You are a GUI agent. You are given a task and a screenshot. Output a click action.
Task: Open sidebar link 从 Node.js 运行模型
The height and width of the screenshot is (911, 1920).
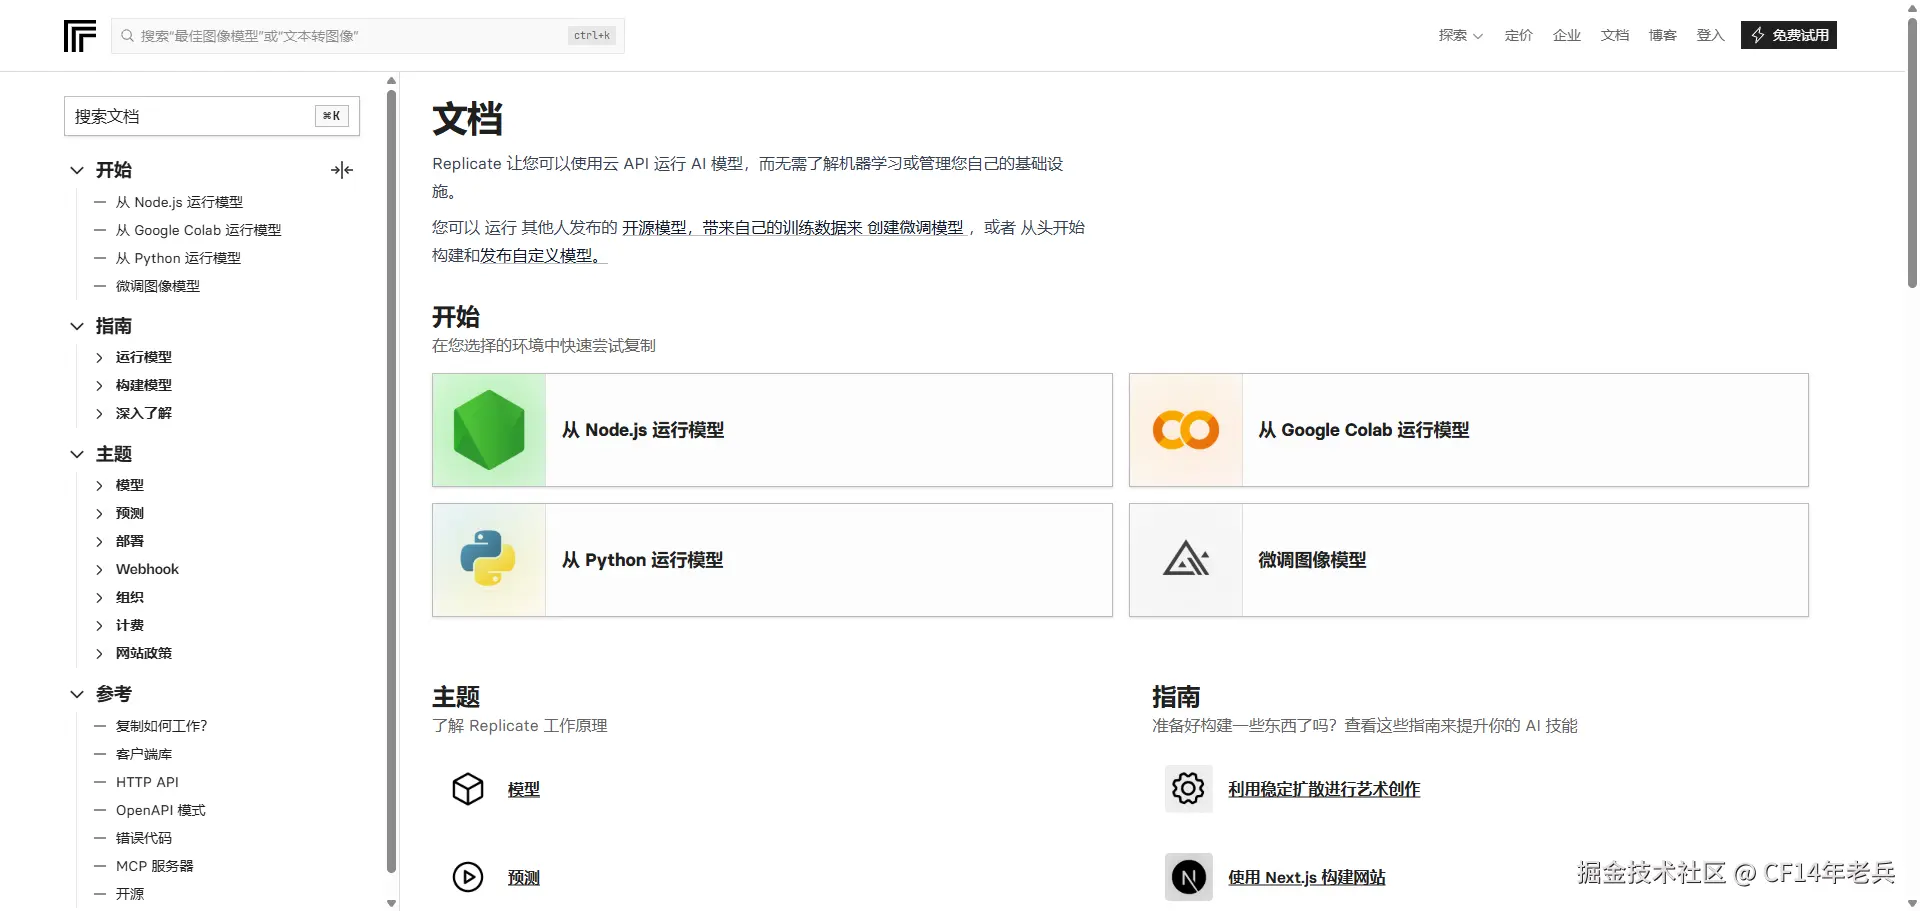[179, 202]
